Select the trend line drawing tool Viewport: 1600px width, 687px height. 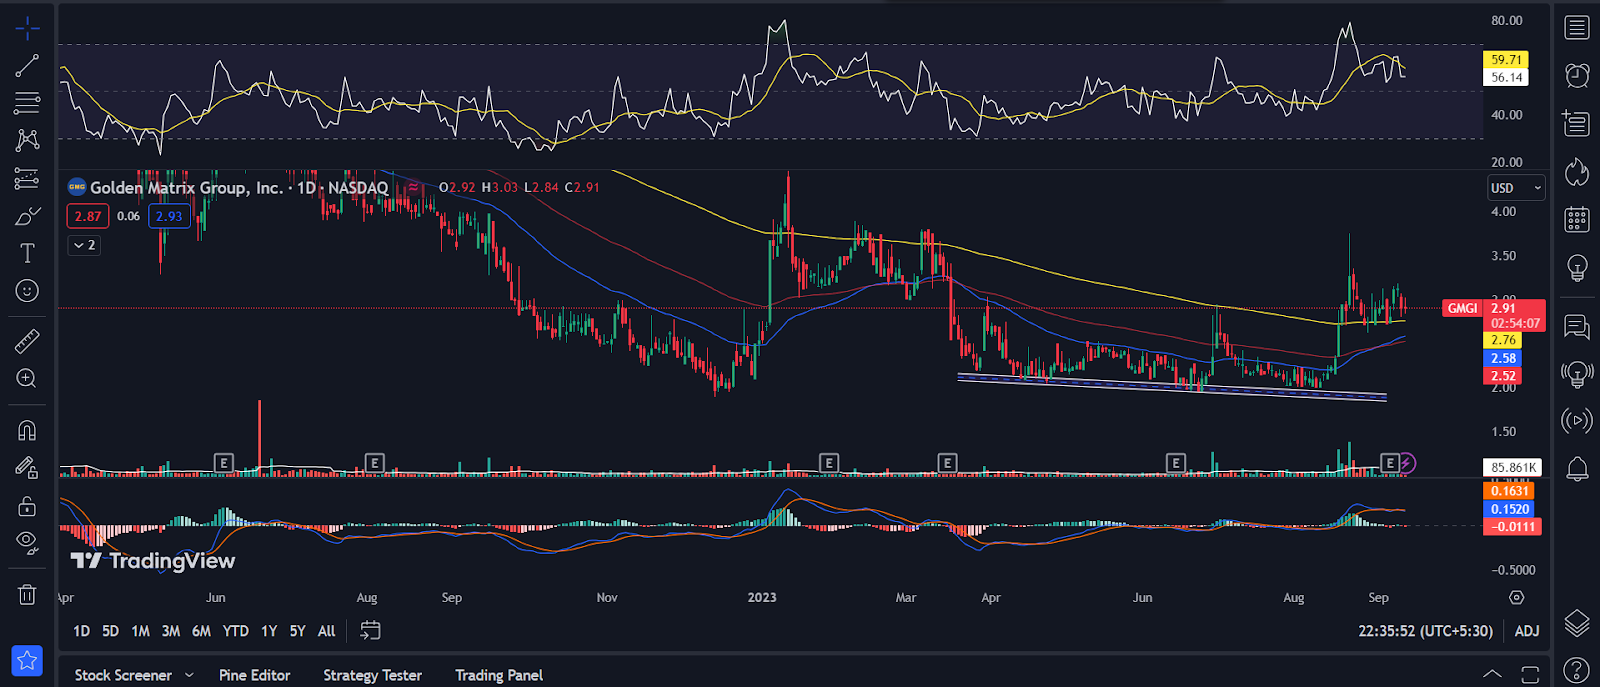[27, 66]
